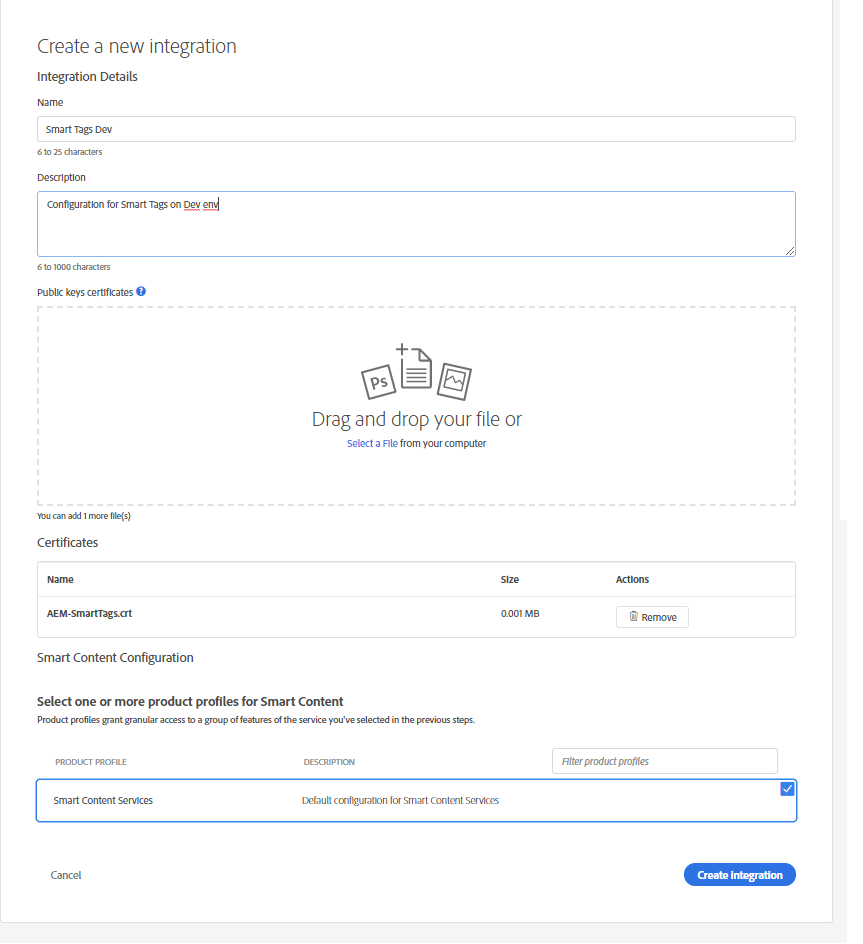Click the Create Integration button
Screen dimensions: 863x944
pyautogui.click(x=739, y=874)
